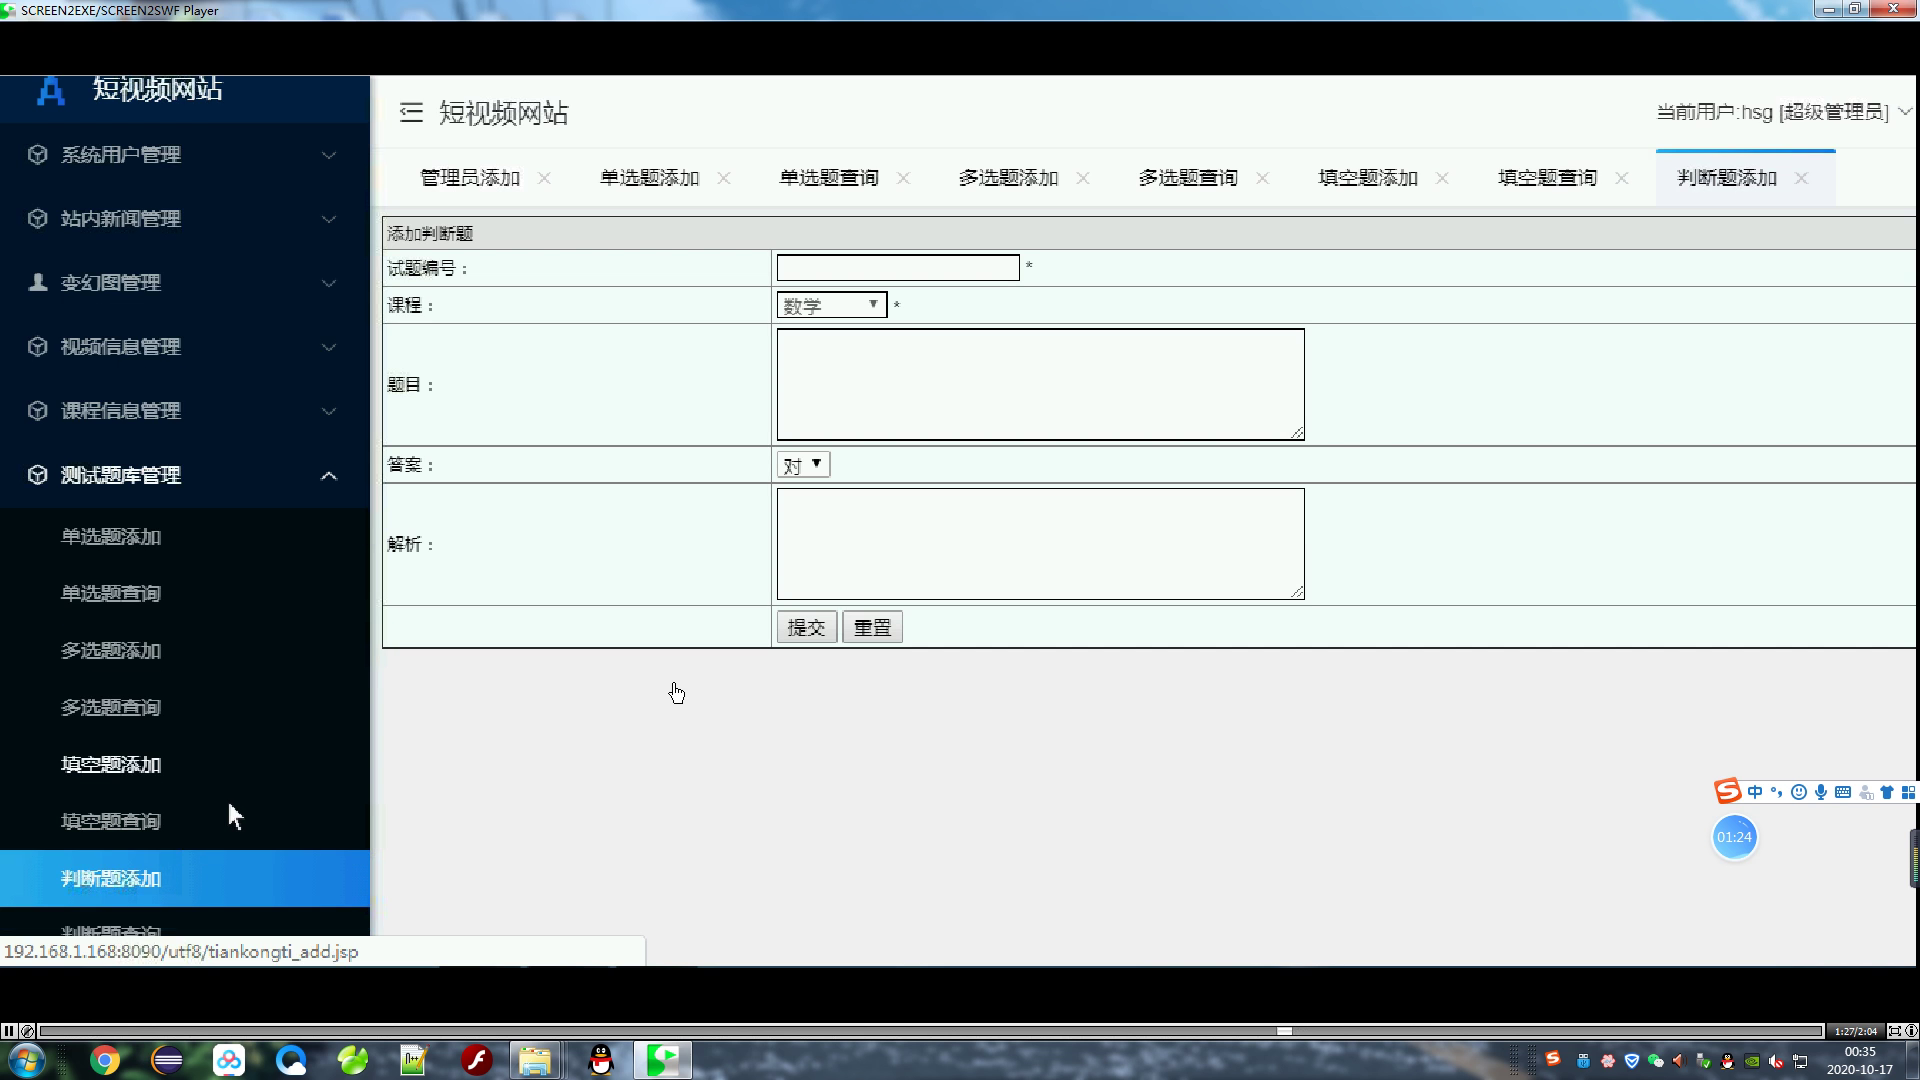Switch to the 多选题添加 tab
This screenshot has width=1920, height=1080.
pyautogui.click(x=1009, y=178)
